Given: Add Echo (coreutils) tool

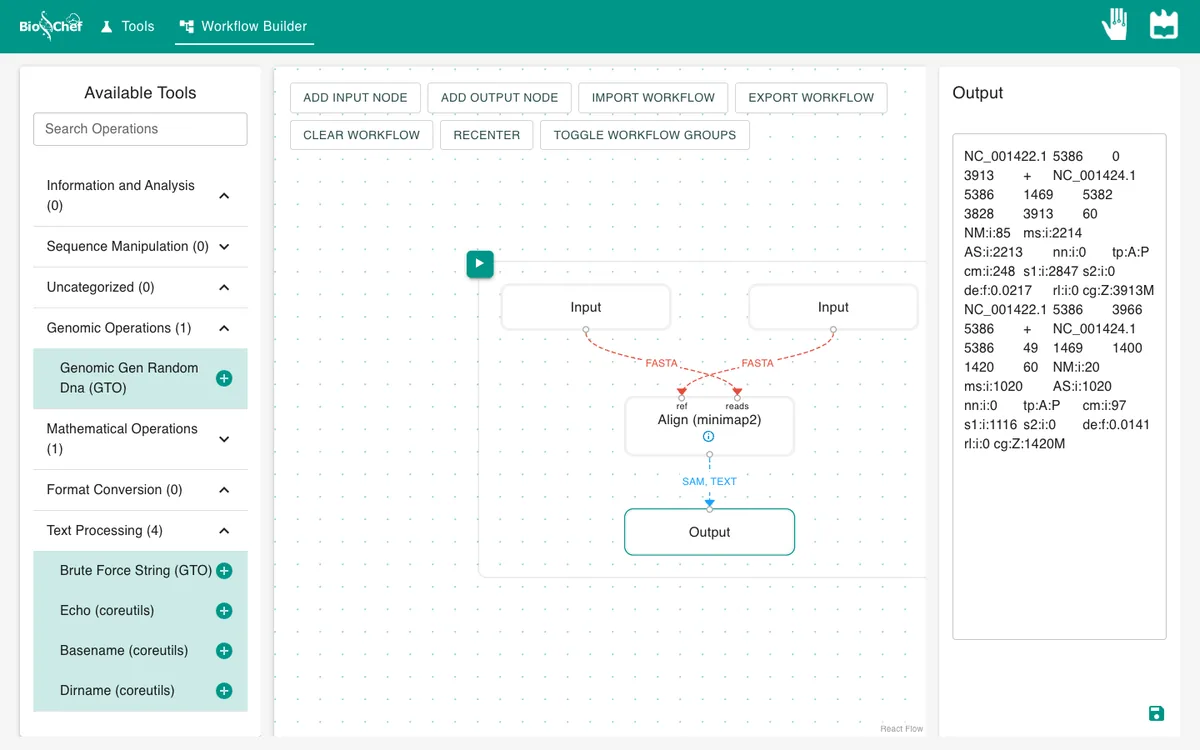Looking at the screenshot, I should coord(224,611).
